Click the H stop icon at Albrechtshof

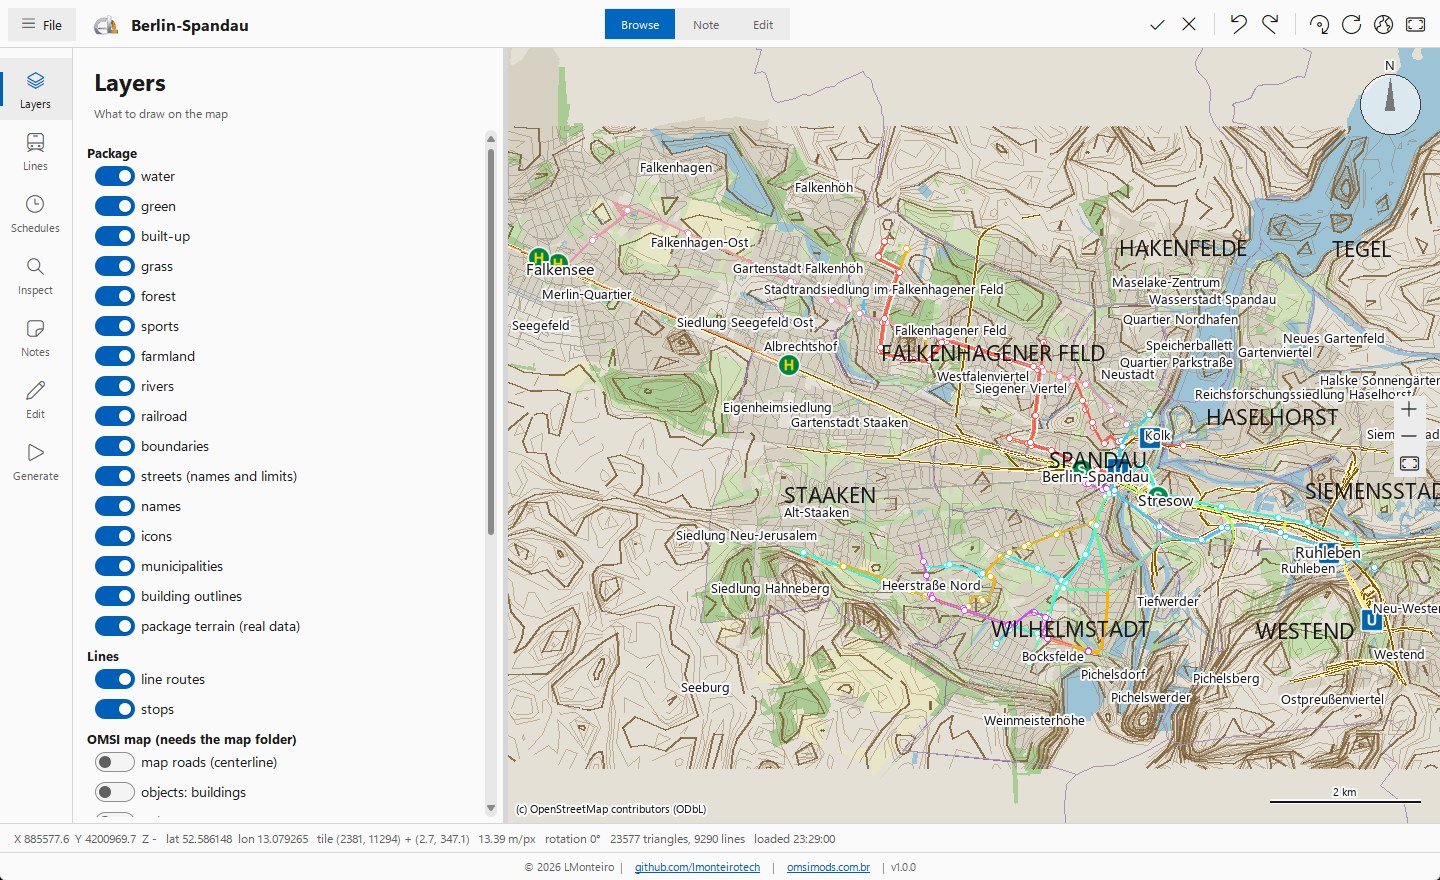coord(789,365)
